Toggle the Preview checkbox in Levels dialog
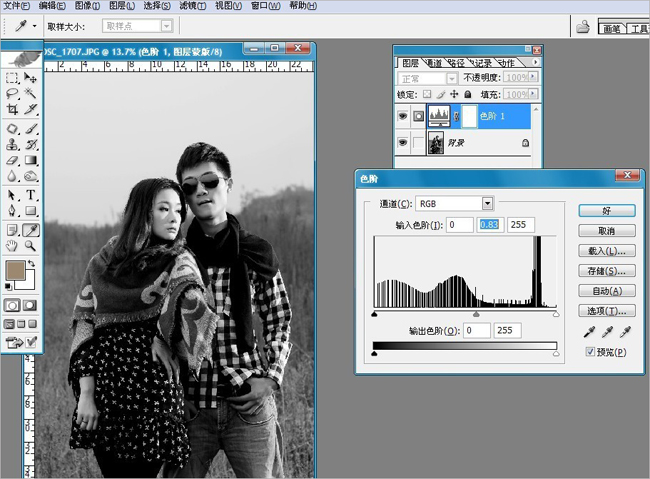 coord(590,352)
